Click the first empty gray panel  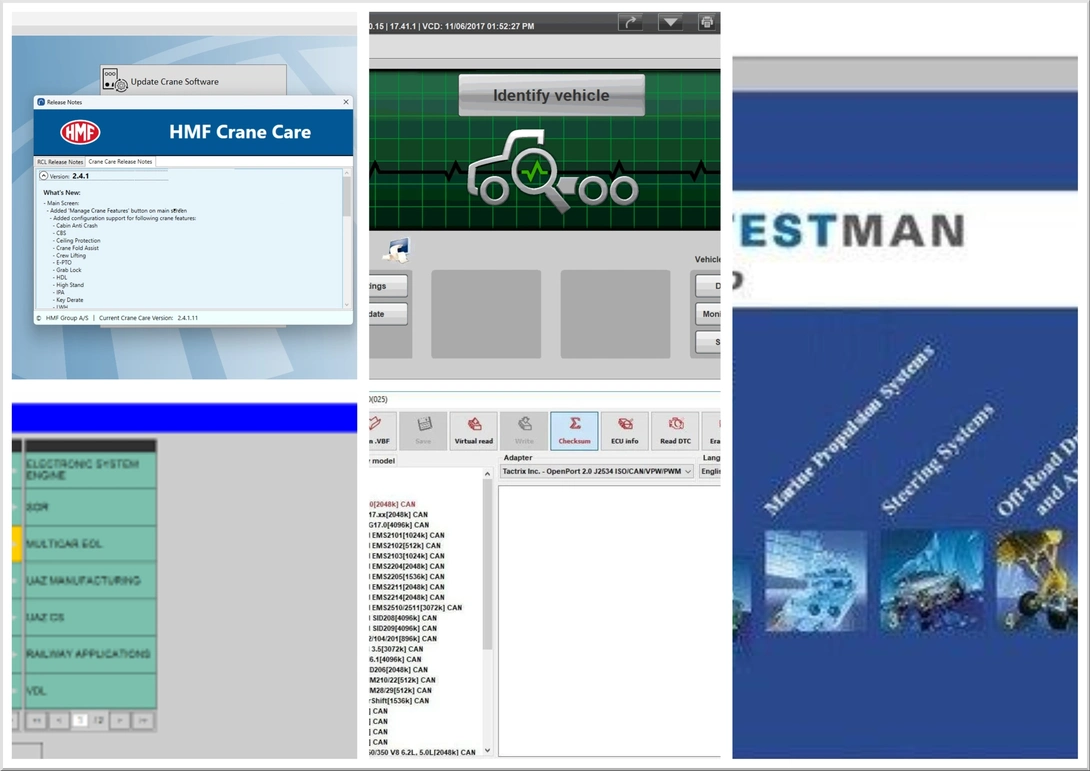tap(486, 314)
